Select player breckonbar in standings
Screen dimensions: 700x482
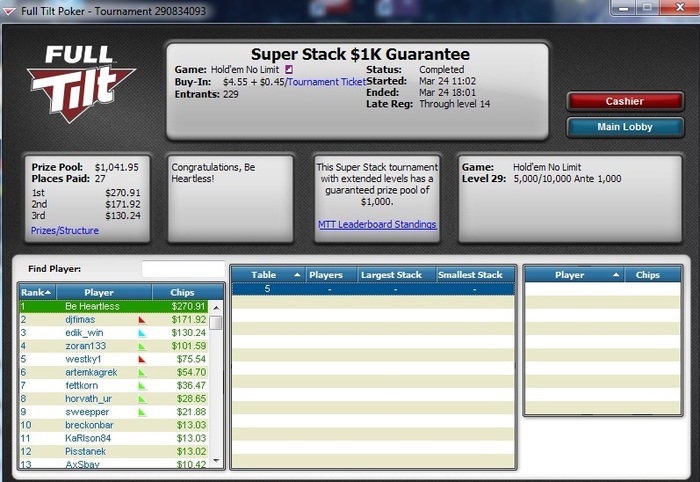coord(114,425)
